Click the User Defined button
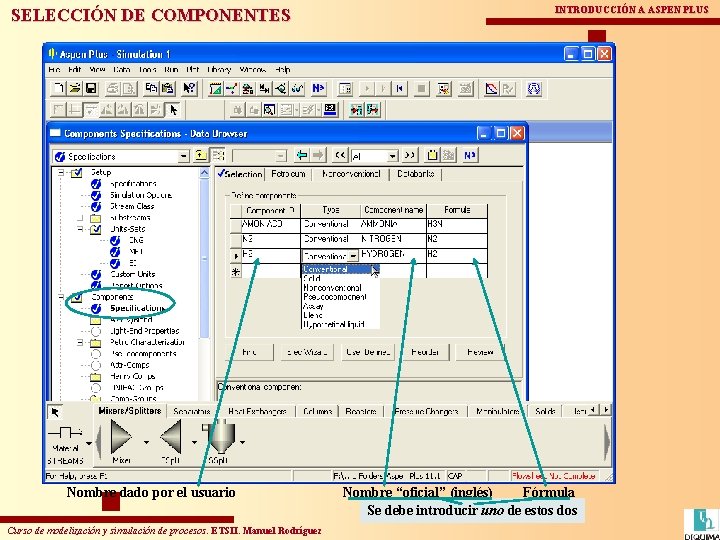This screenshot has height=540, width=720. coord(368,352)
